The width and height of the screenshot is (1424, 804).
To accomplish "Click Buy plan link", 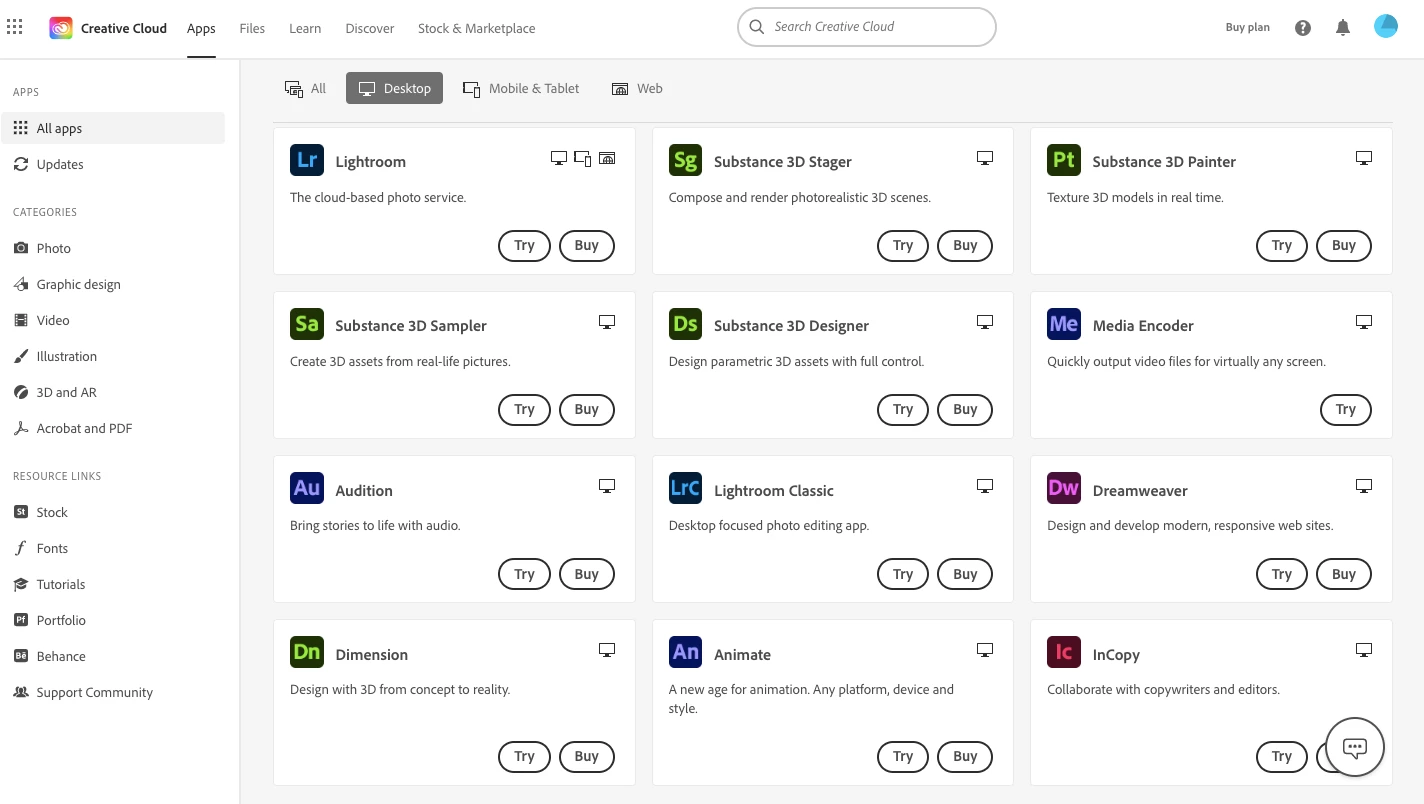I will (x=1247, y=28).
